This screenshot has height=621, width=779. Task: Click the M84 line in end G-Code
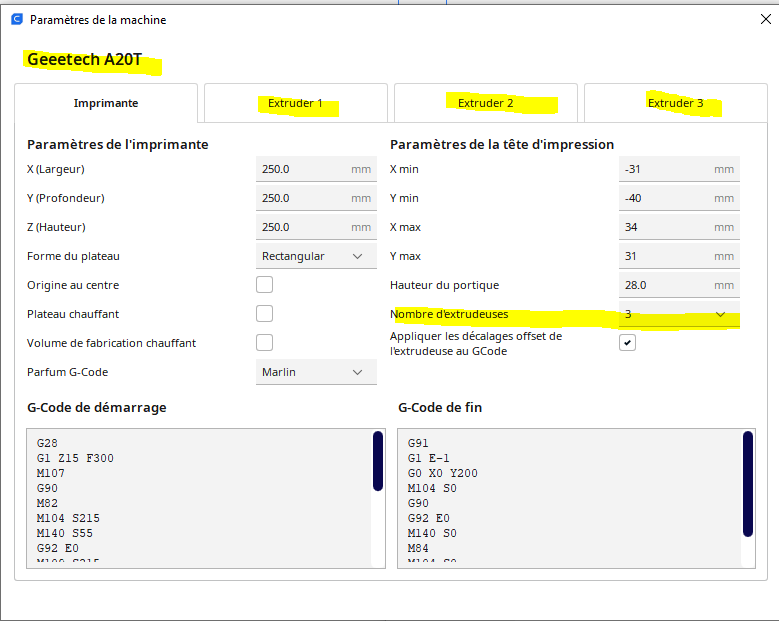(418, 548)
